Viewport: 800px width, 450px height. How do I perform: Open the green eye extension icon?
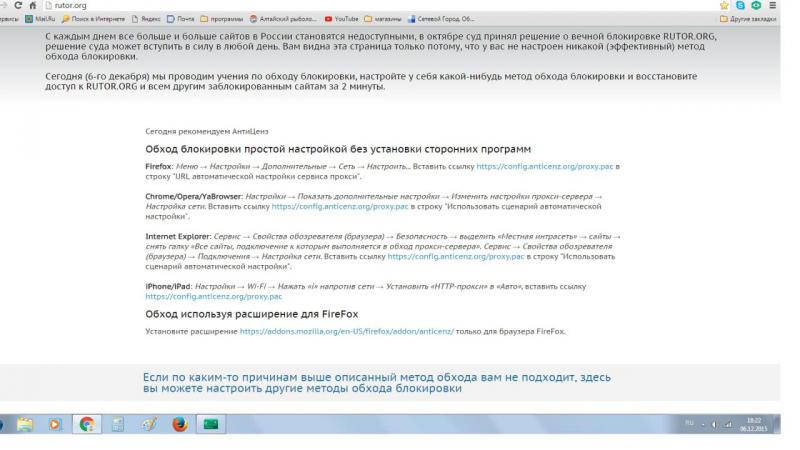point(756,5)
